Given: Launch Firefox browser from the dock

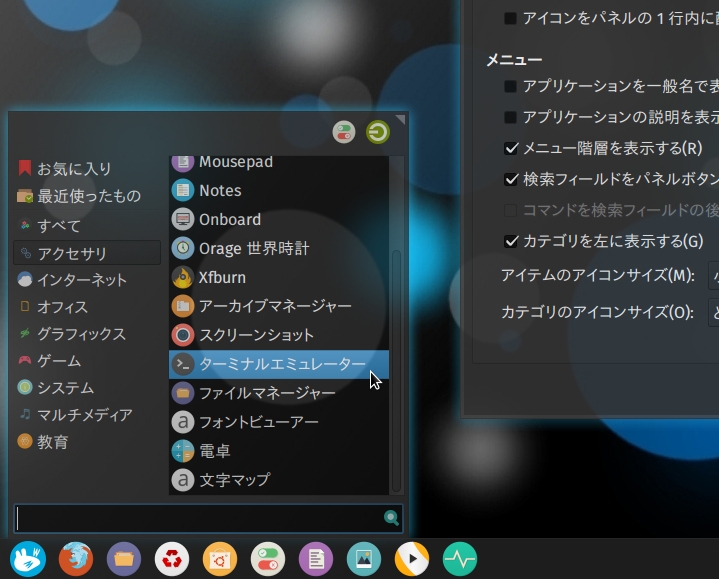Looking at the screenshot, I should (76, 559).
